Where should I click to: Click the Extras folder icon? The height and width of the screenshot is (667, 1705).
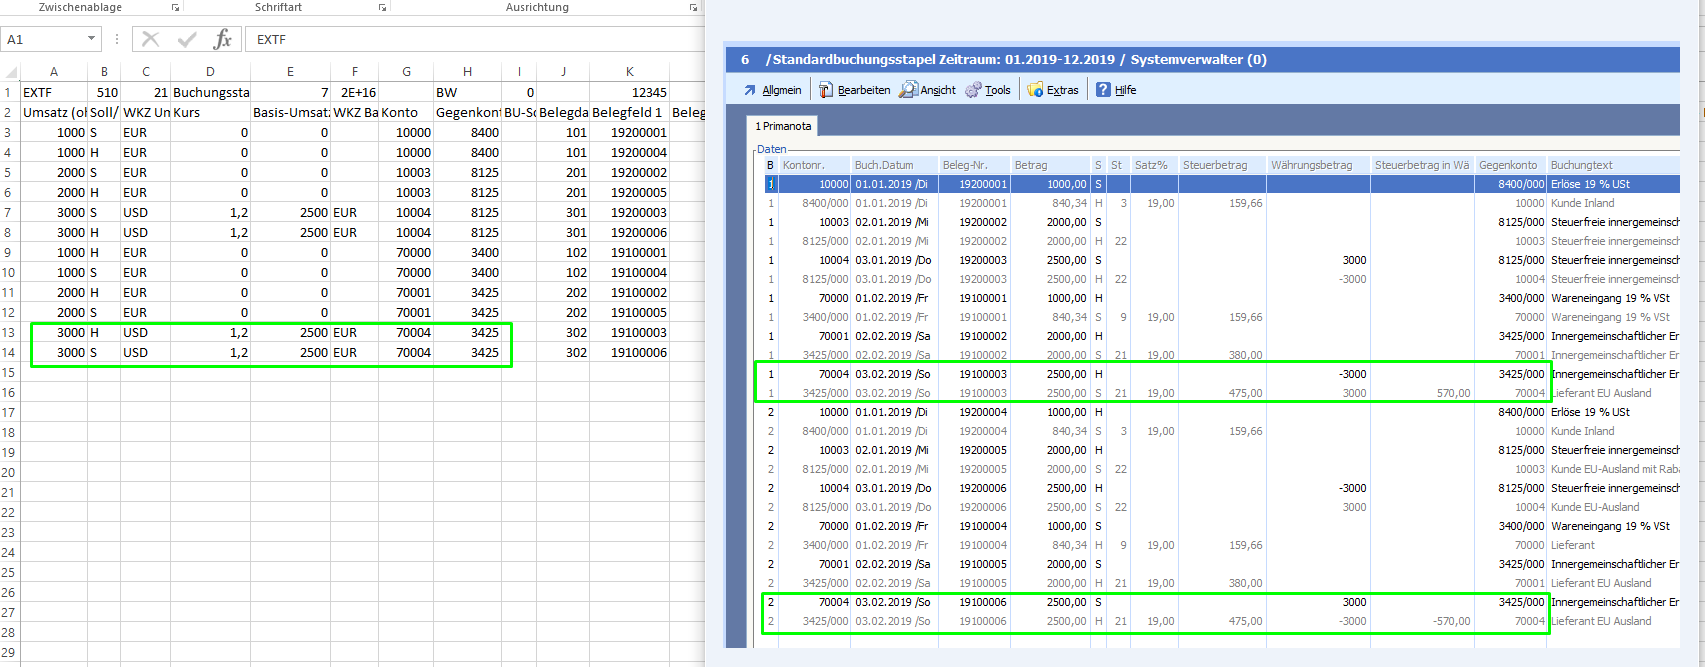pos(1036,90)
